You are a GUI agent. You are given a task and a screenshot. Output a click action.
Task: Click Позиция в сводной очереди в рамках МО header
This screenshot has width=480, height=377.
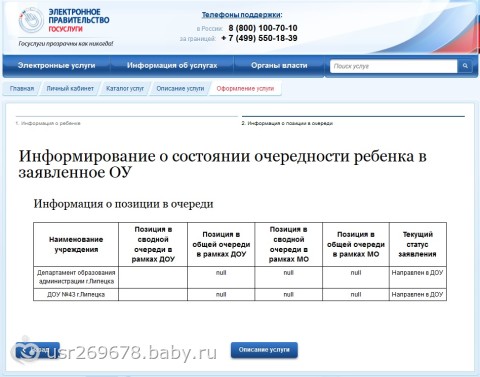click(x=289, y=244)
